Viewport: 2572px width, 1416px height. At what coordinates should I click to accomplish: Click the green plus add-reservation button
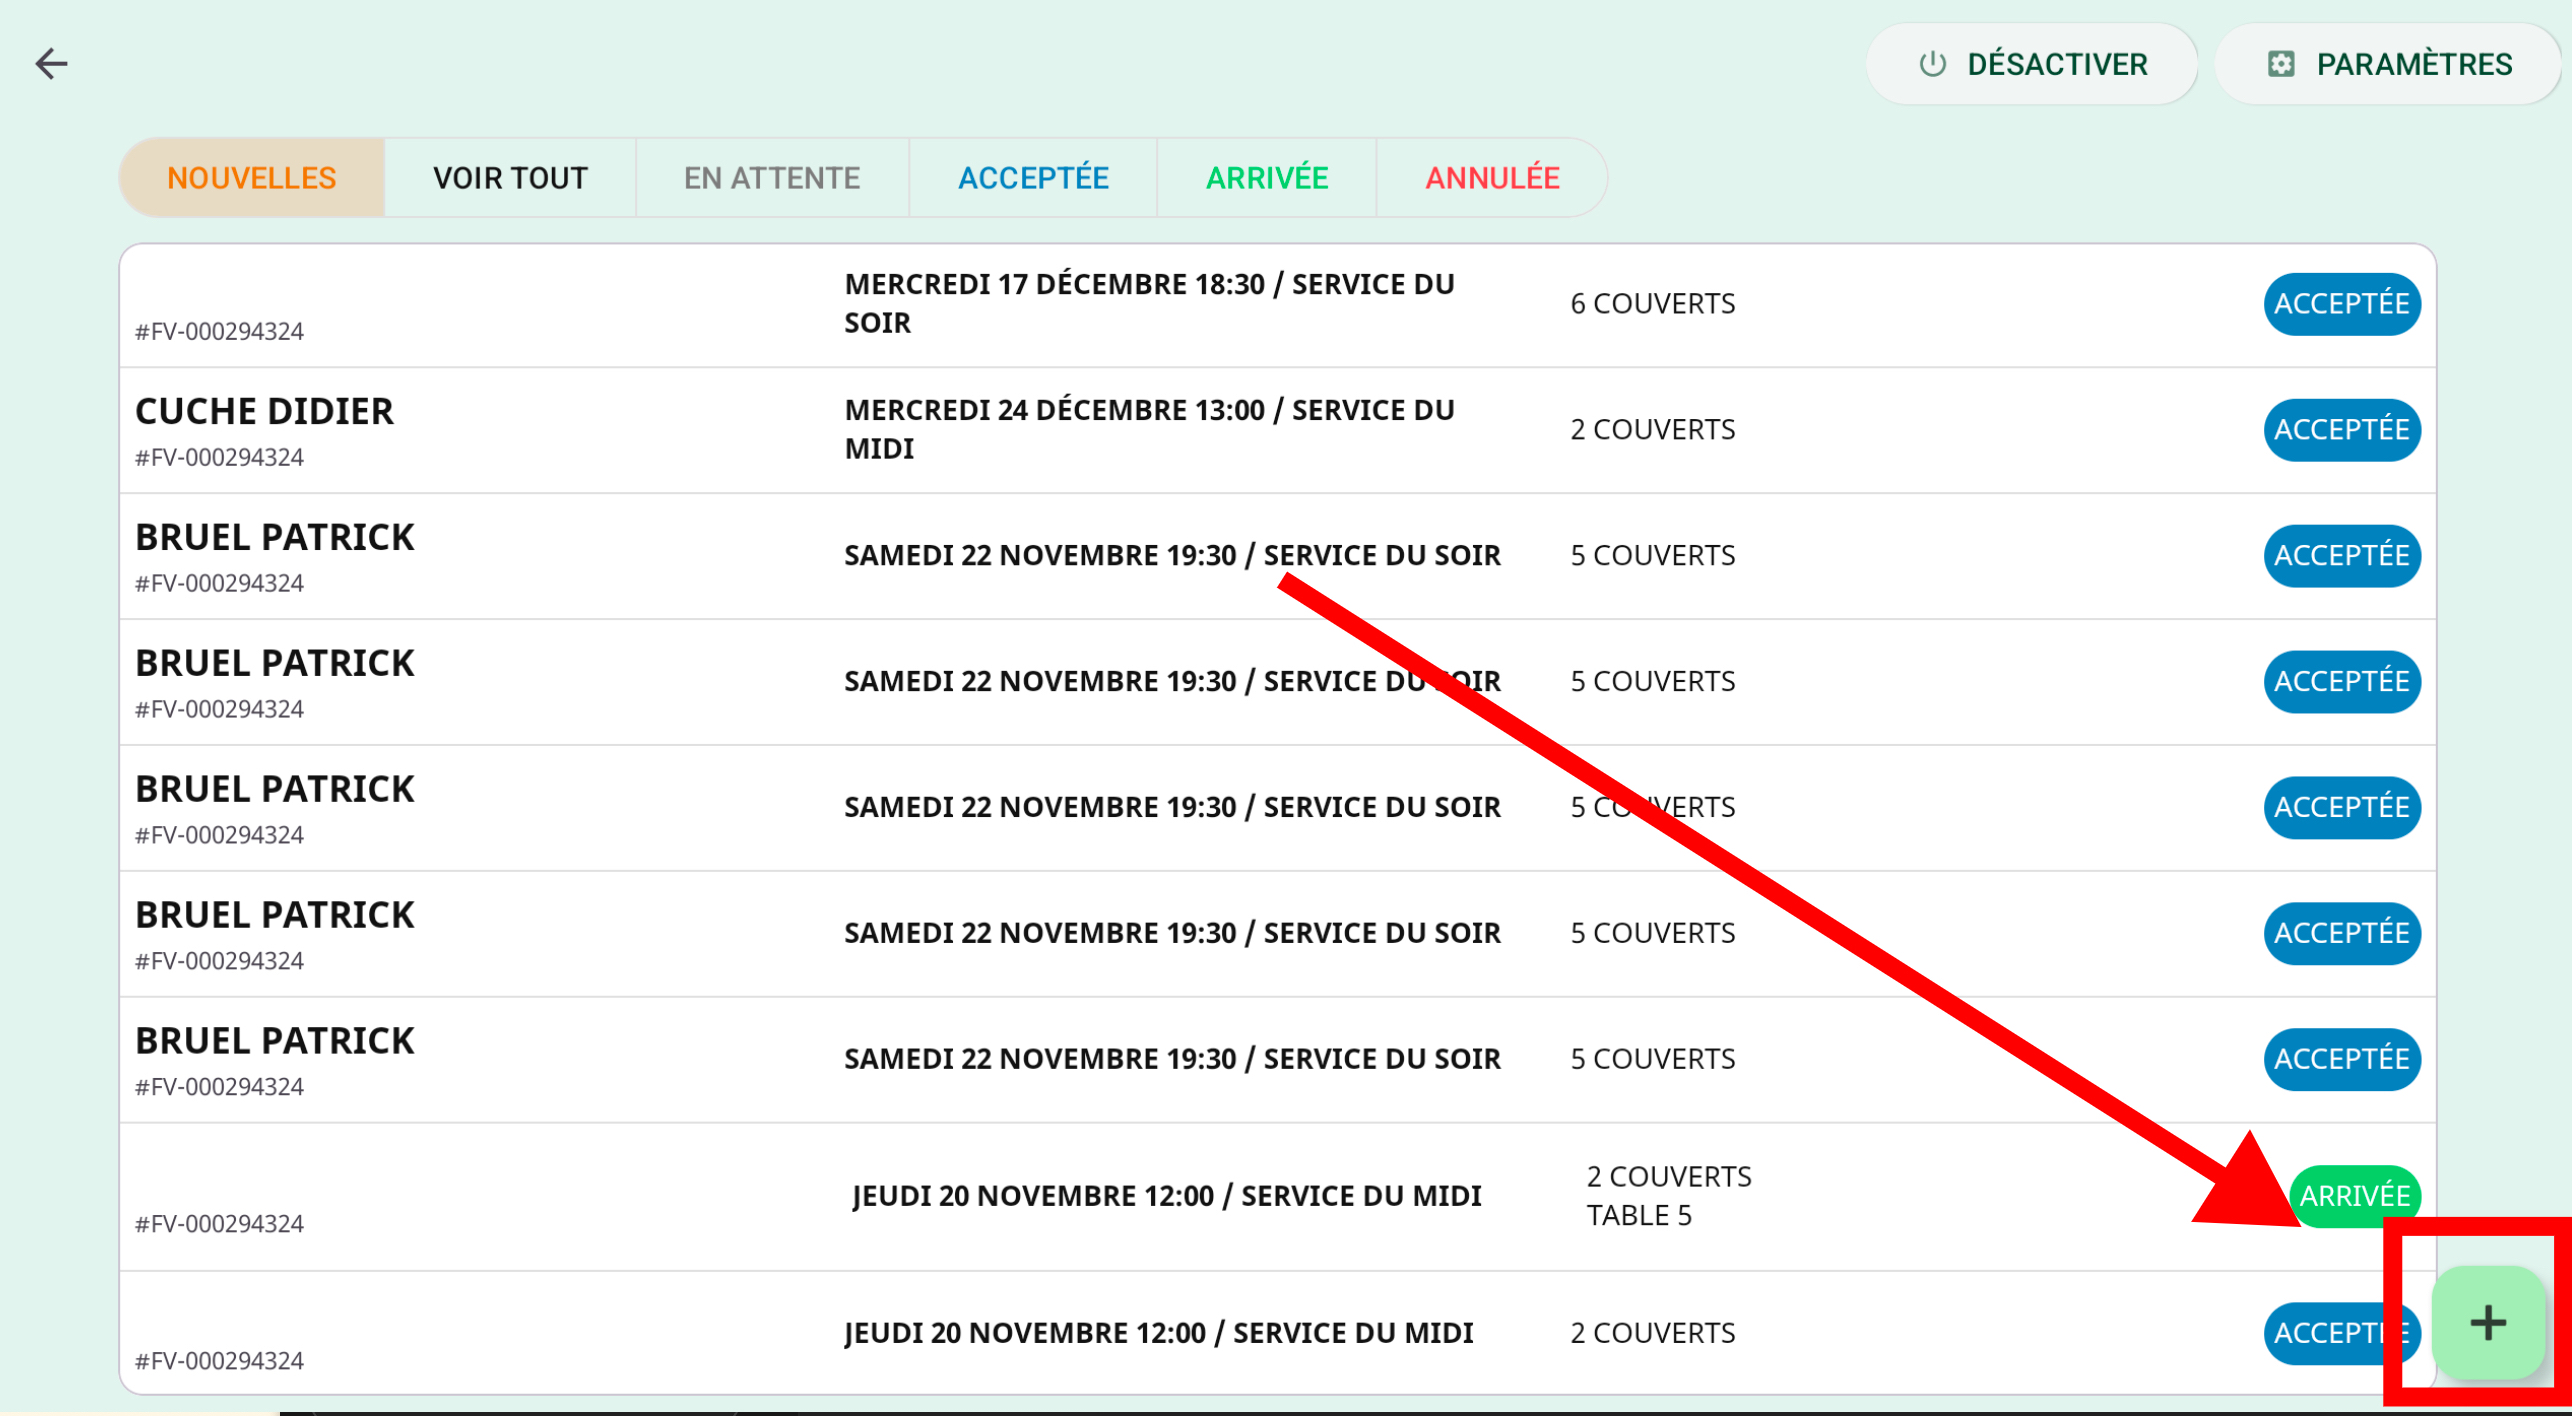tap(2487, 1322)
